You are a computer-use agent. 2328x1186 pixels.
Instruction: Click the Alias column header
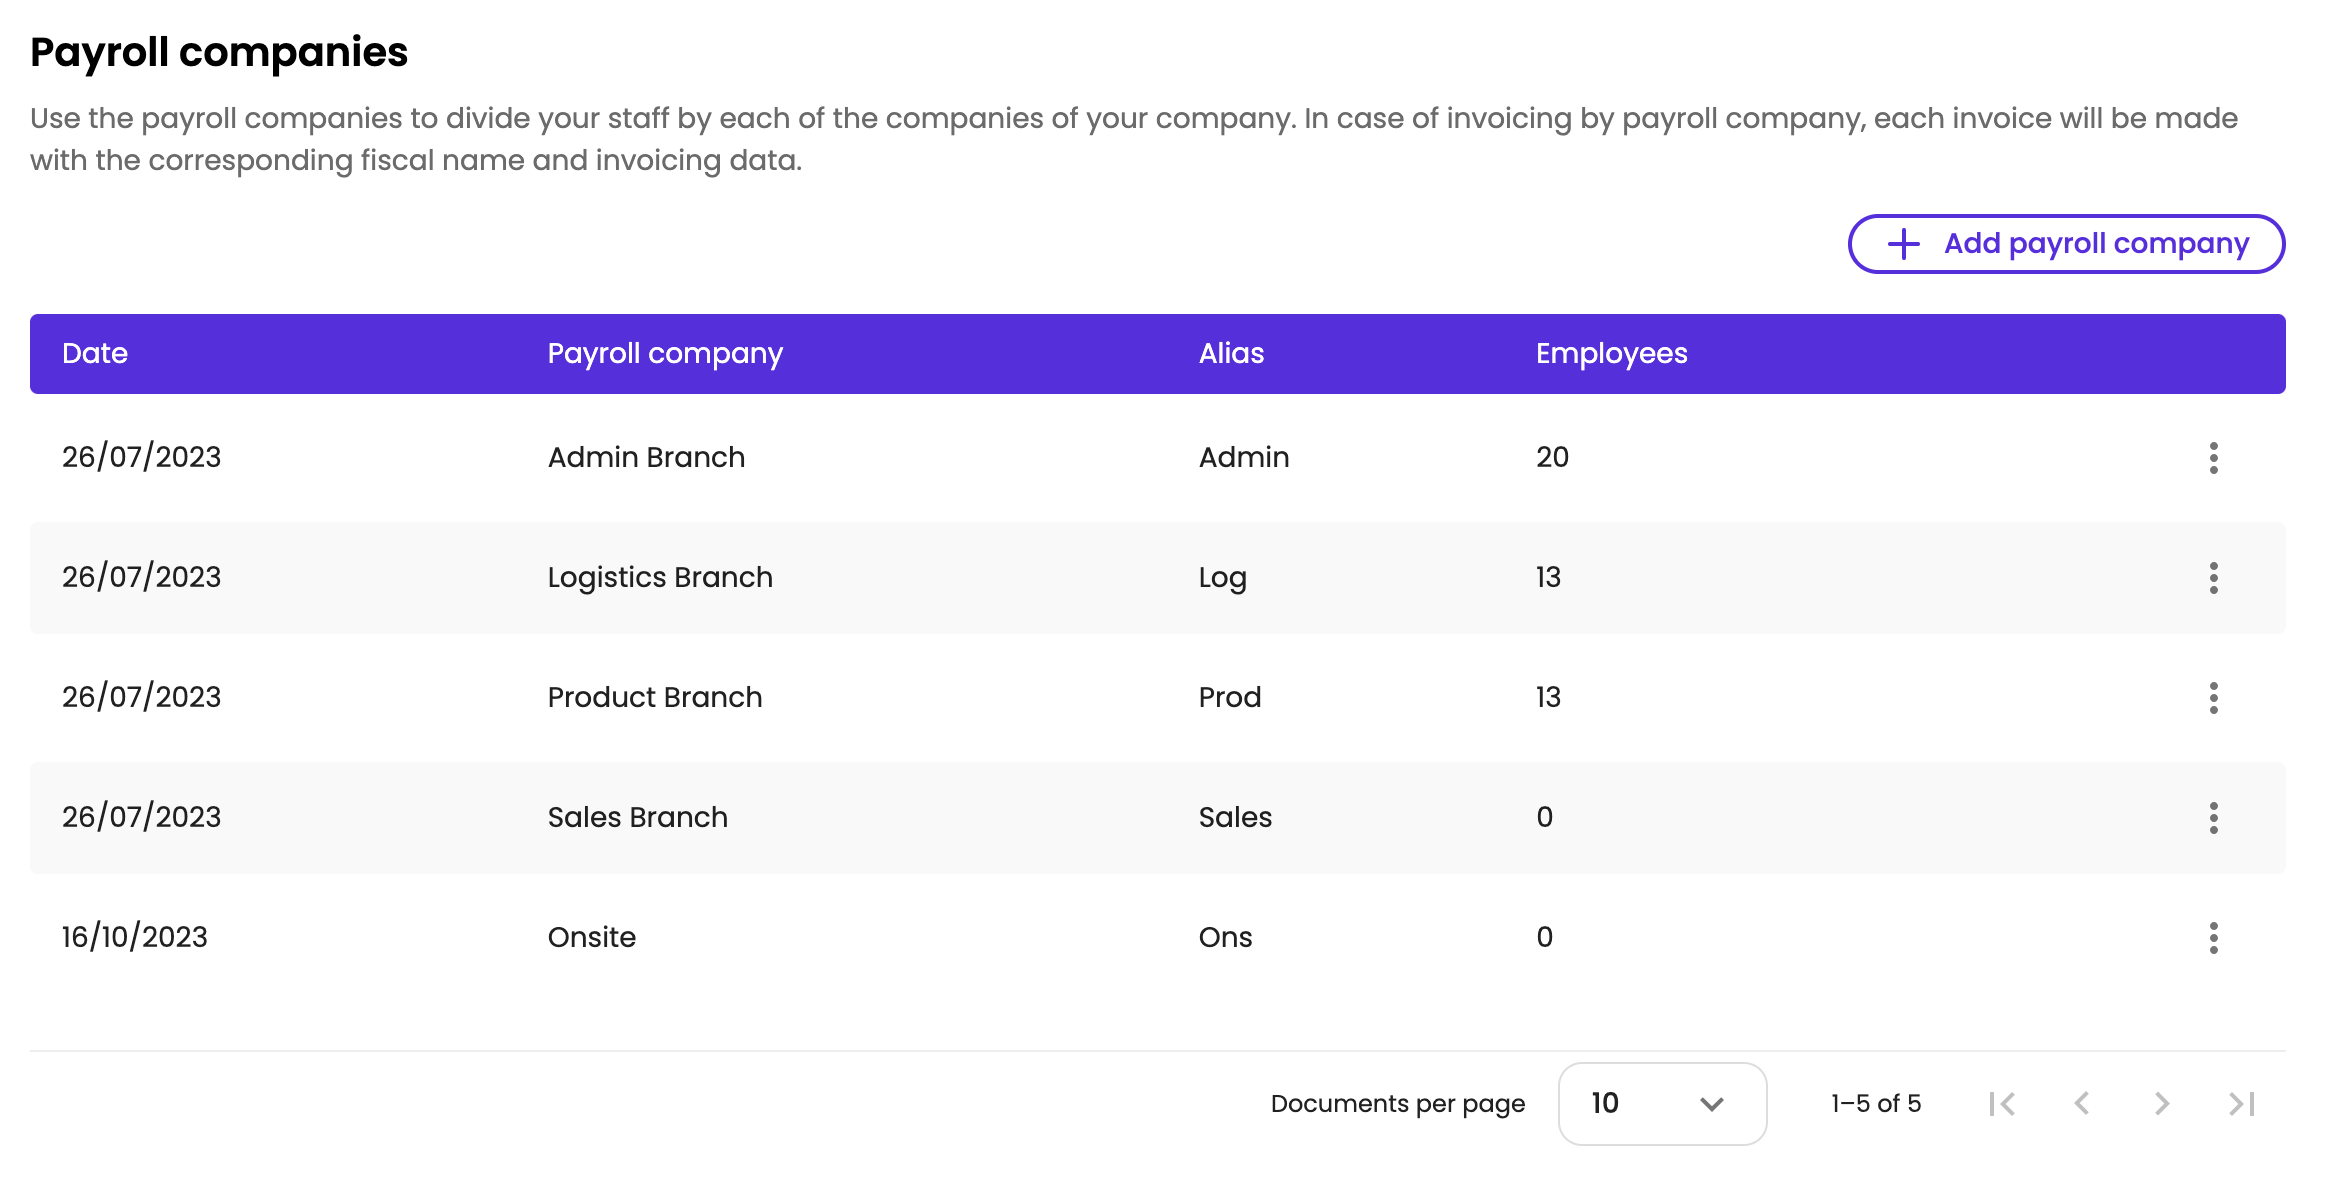point(1231,354)
